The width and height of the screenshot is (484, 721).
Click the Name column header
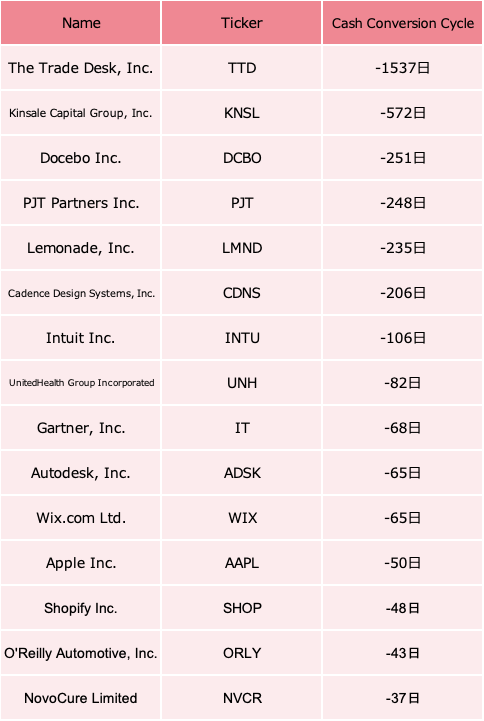[x=80, y=23]
